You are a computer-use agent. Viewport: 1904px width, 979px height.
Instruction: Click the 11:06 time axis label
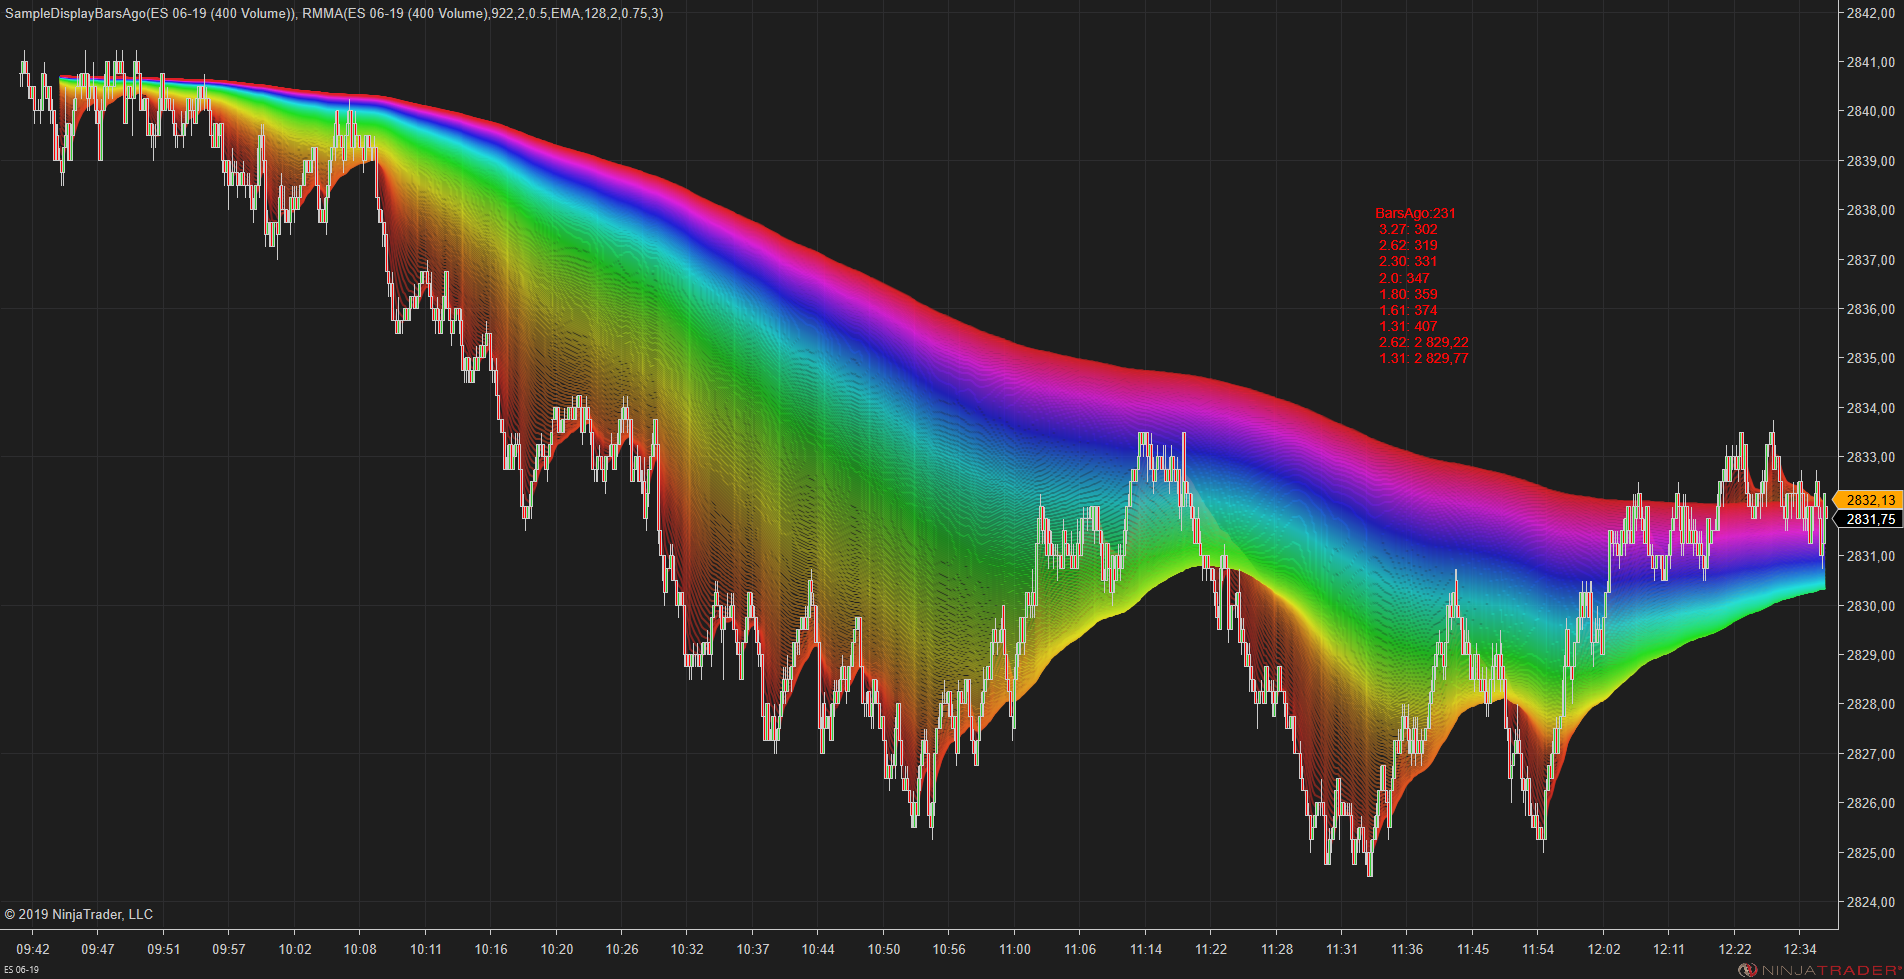pos(1080,949)
